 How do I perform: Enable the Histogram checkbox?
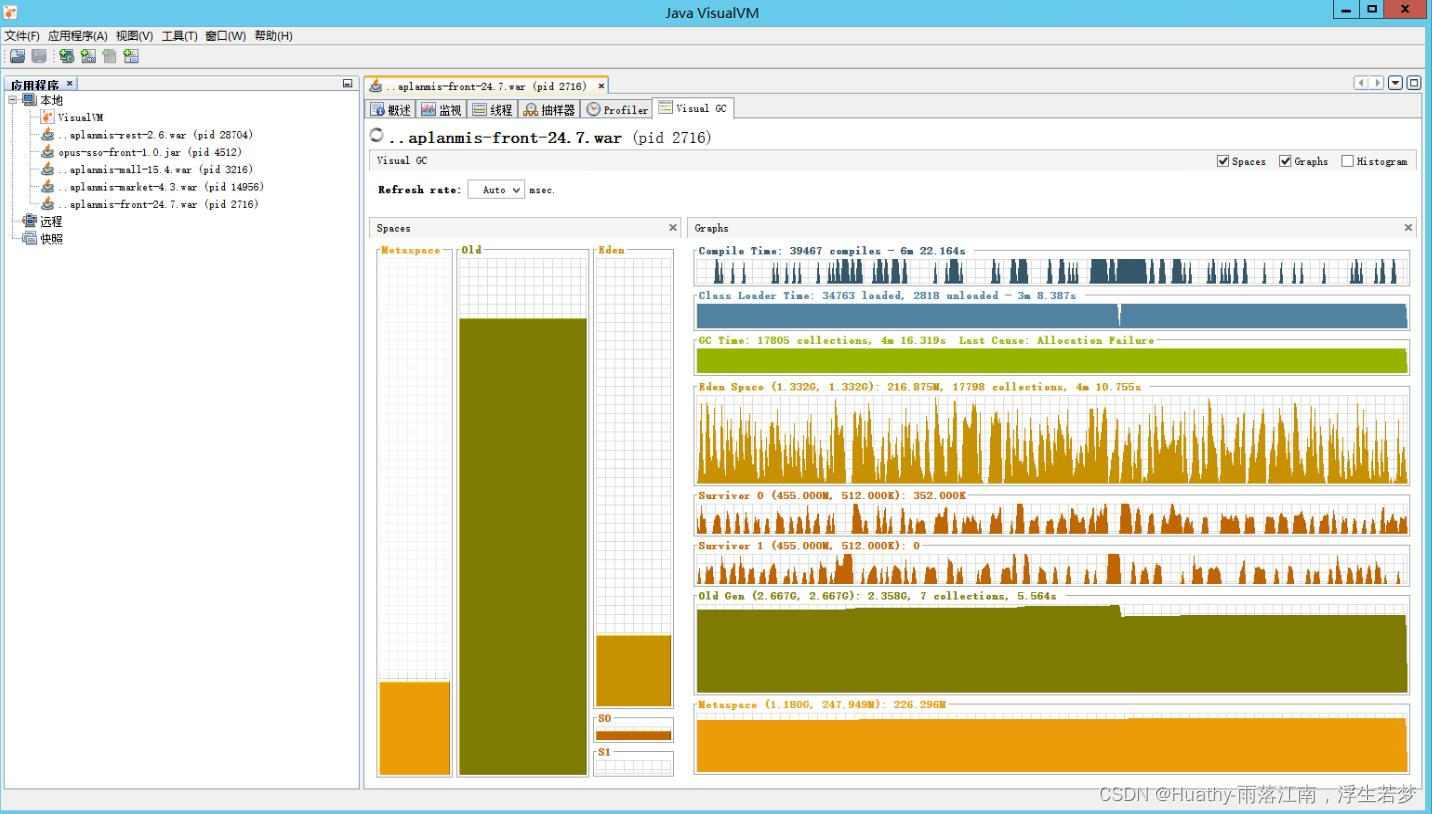pos(1347,161)
